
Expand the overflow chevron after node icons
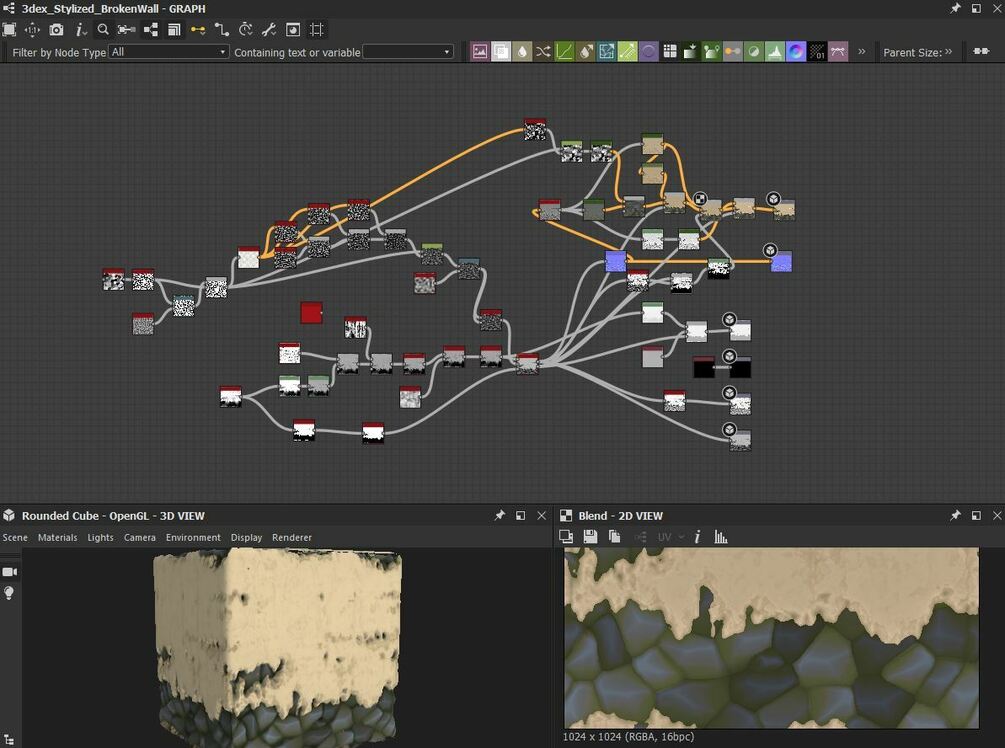point(862,52)
